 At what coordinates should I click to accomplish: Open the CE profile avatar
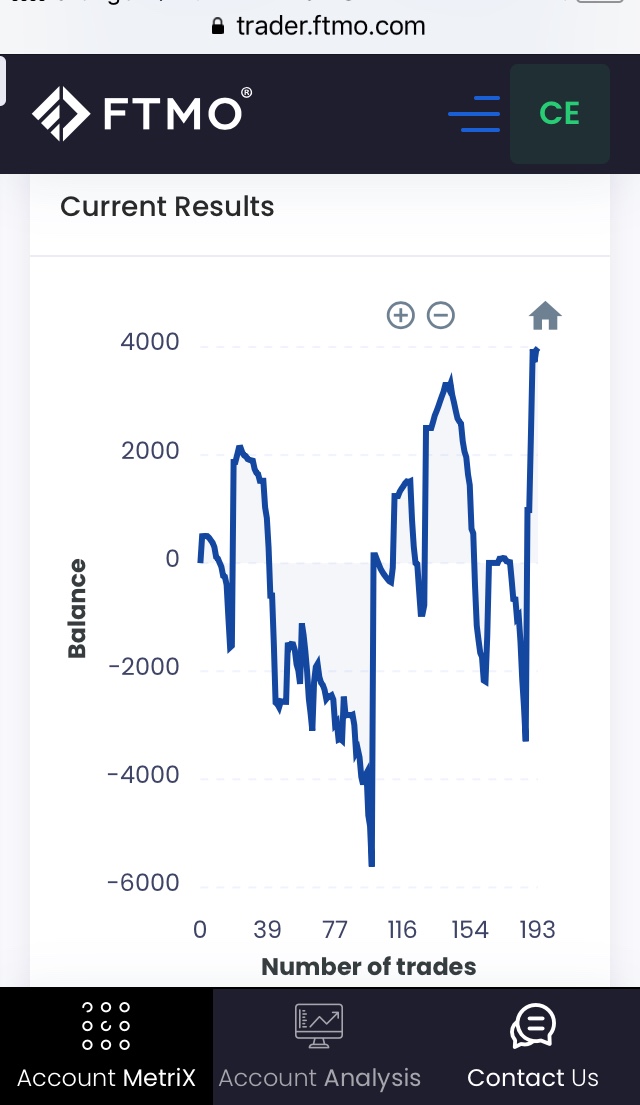559,114
